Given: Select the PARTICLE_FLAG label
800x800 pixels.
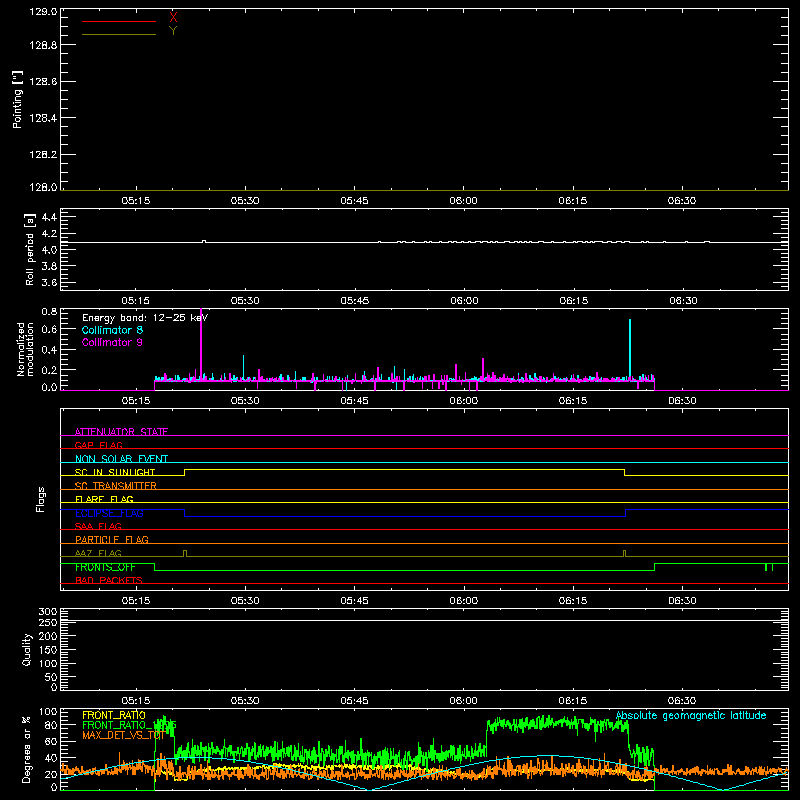Looking at the screenshot, I should [112, 539].
